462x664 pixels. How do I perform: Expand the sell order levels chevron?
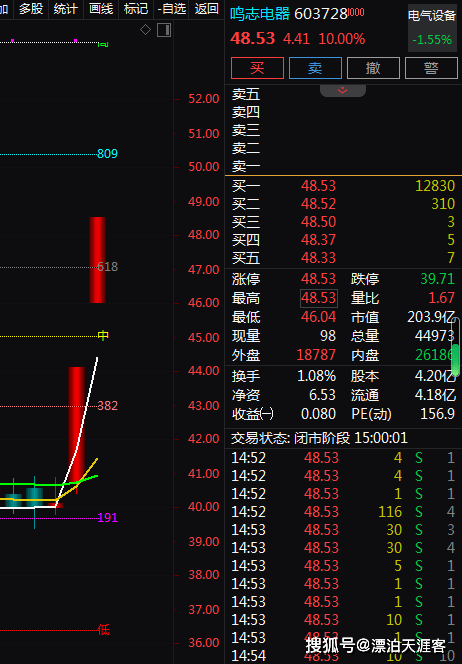343,90
